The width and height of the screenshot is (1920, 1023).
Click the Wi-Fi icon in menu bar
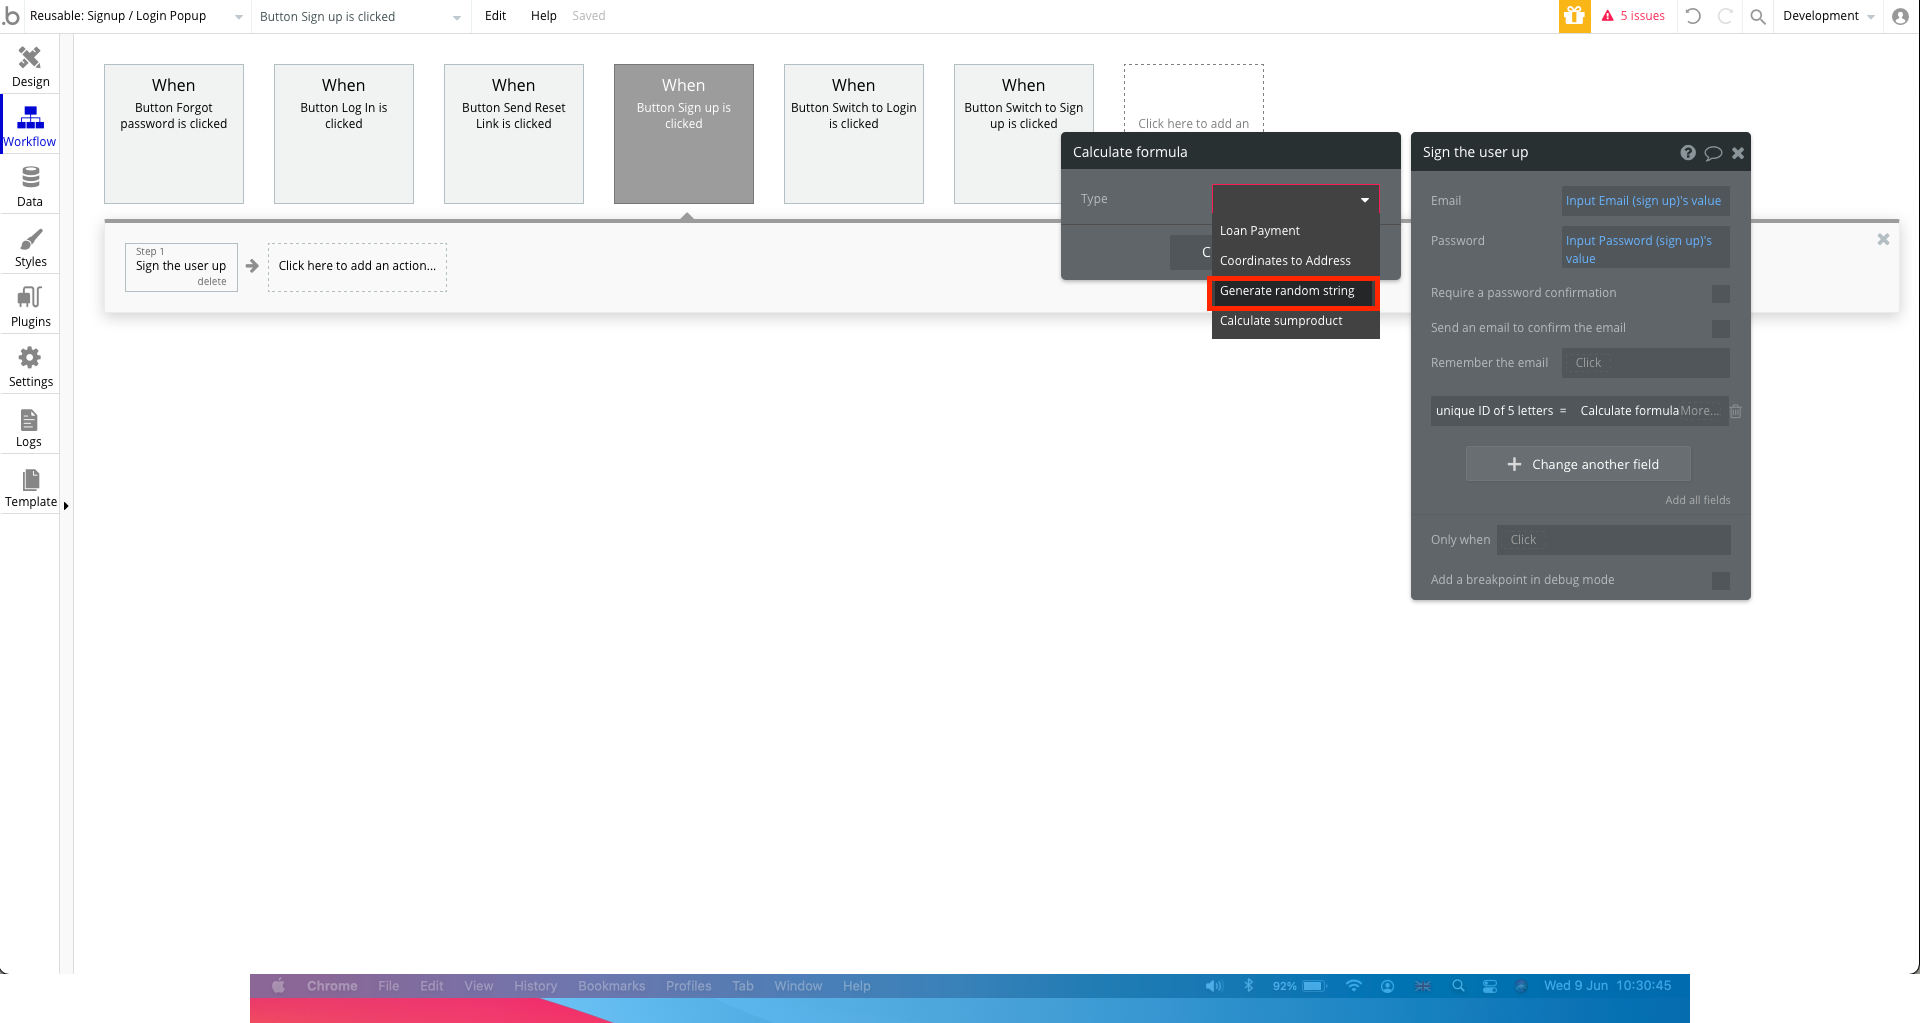point(1353,986)
